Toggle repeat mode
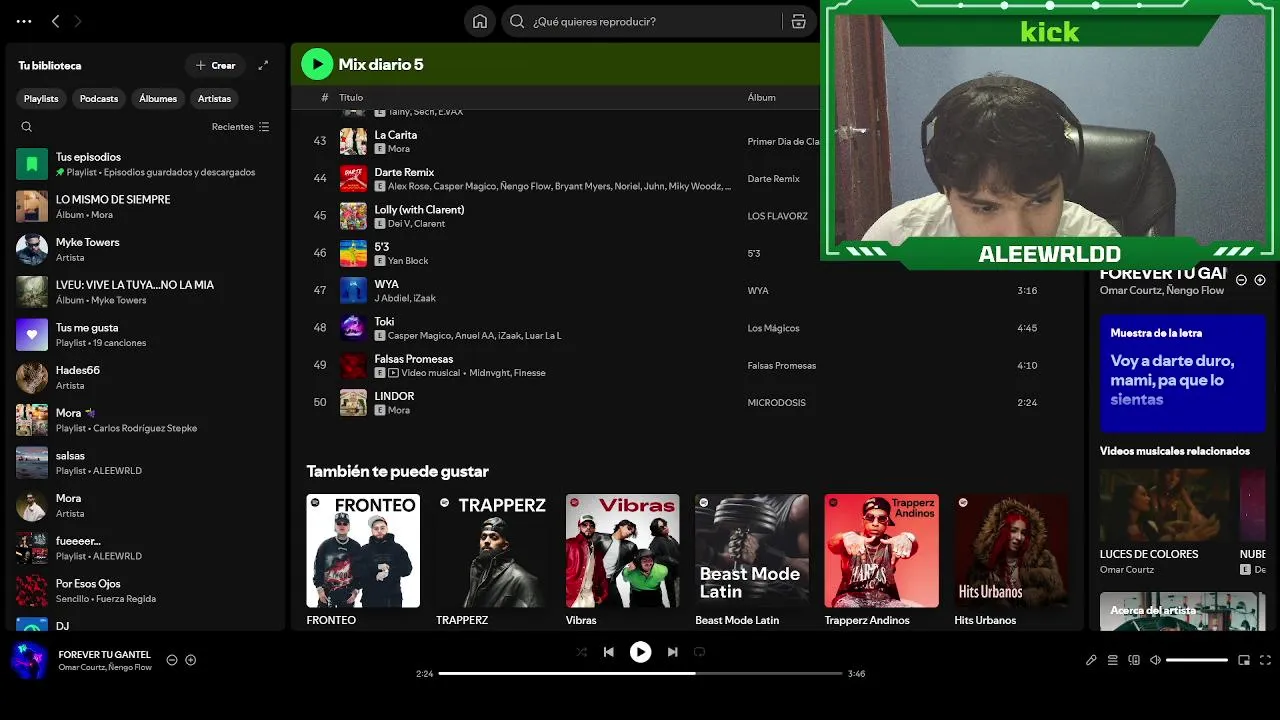Image resolution: width=1280 pixels, height=720 pixels. (x=699, y=652)
